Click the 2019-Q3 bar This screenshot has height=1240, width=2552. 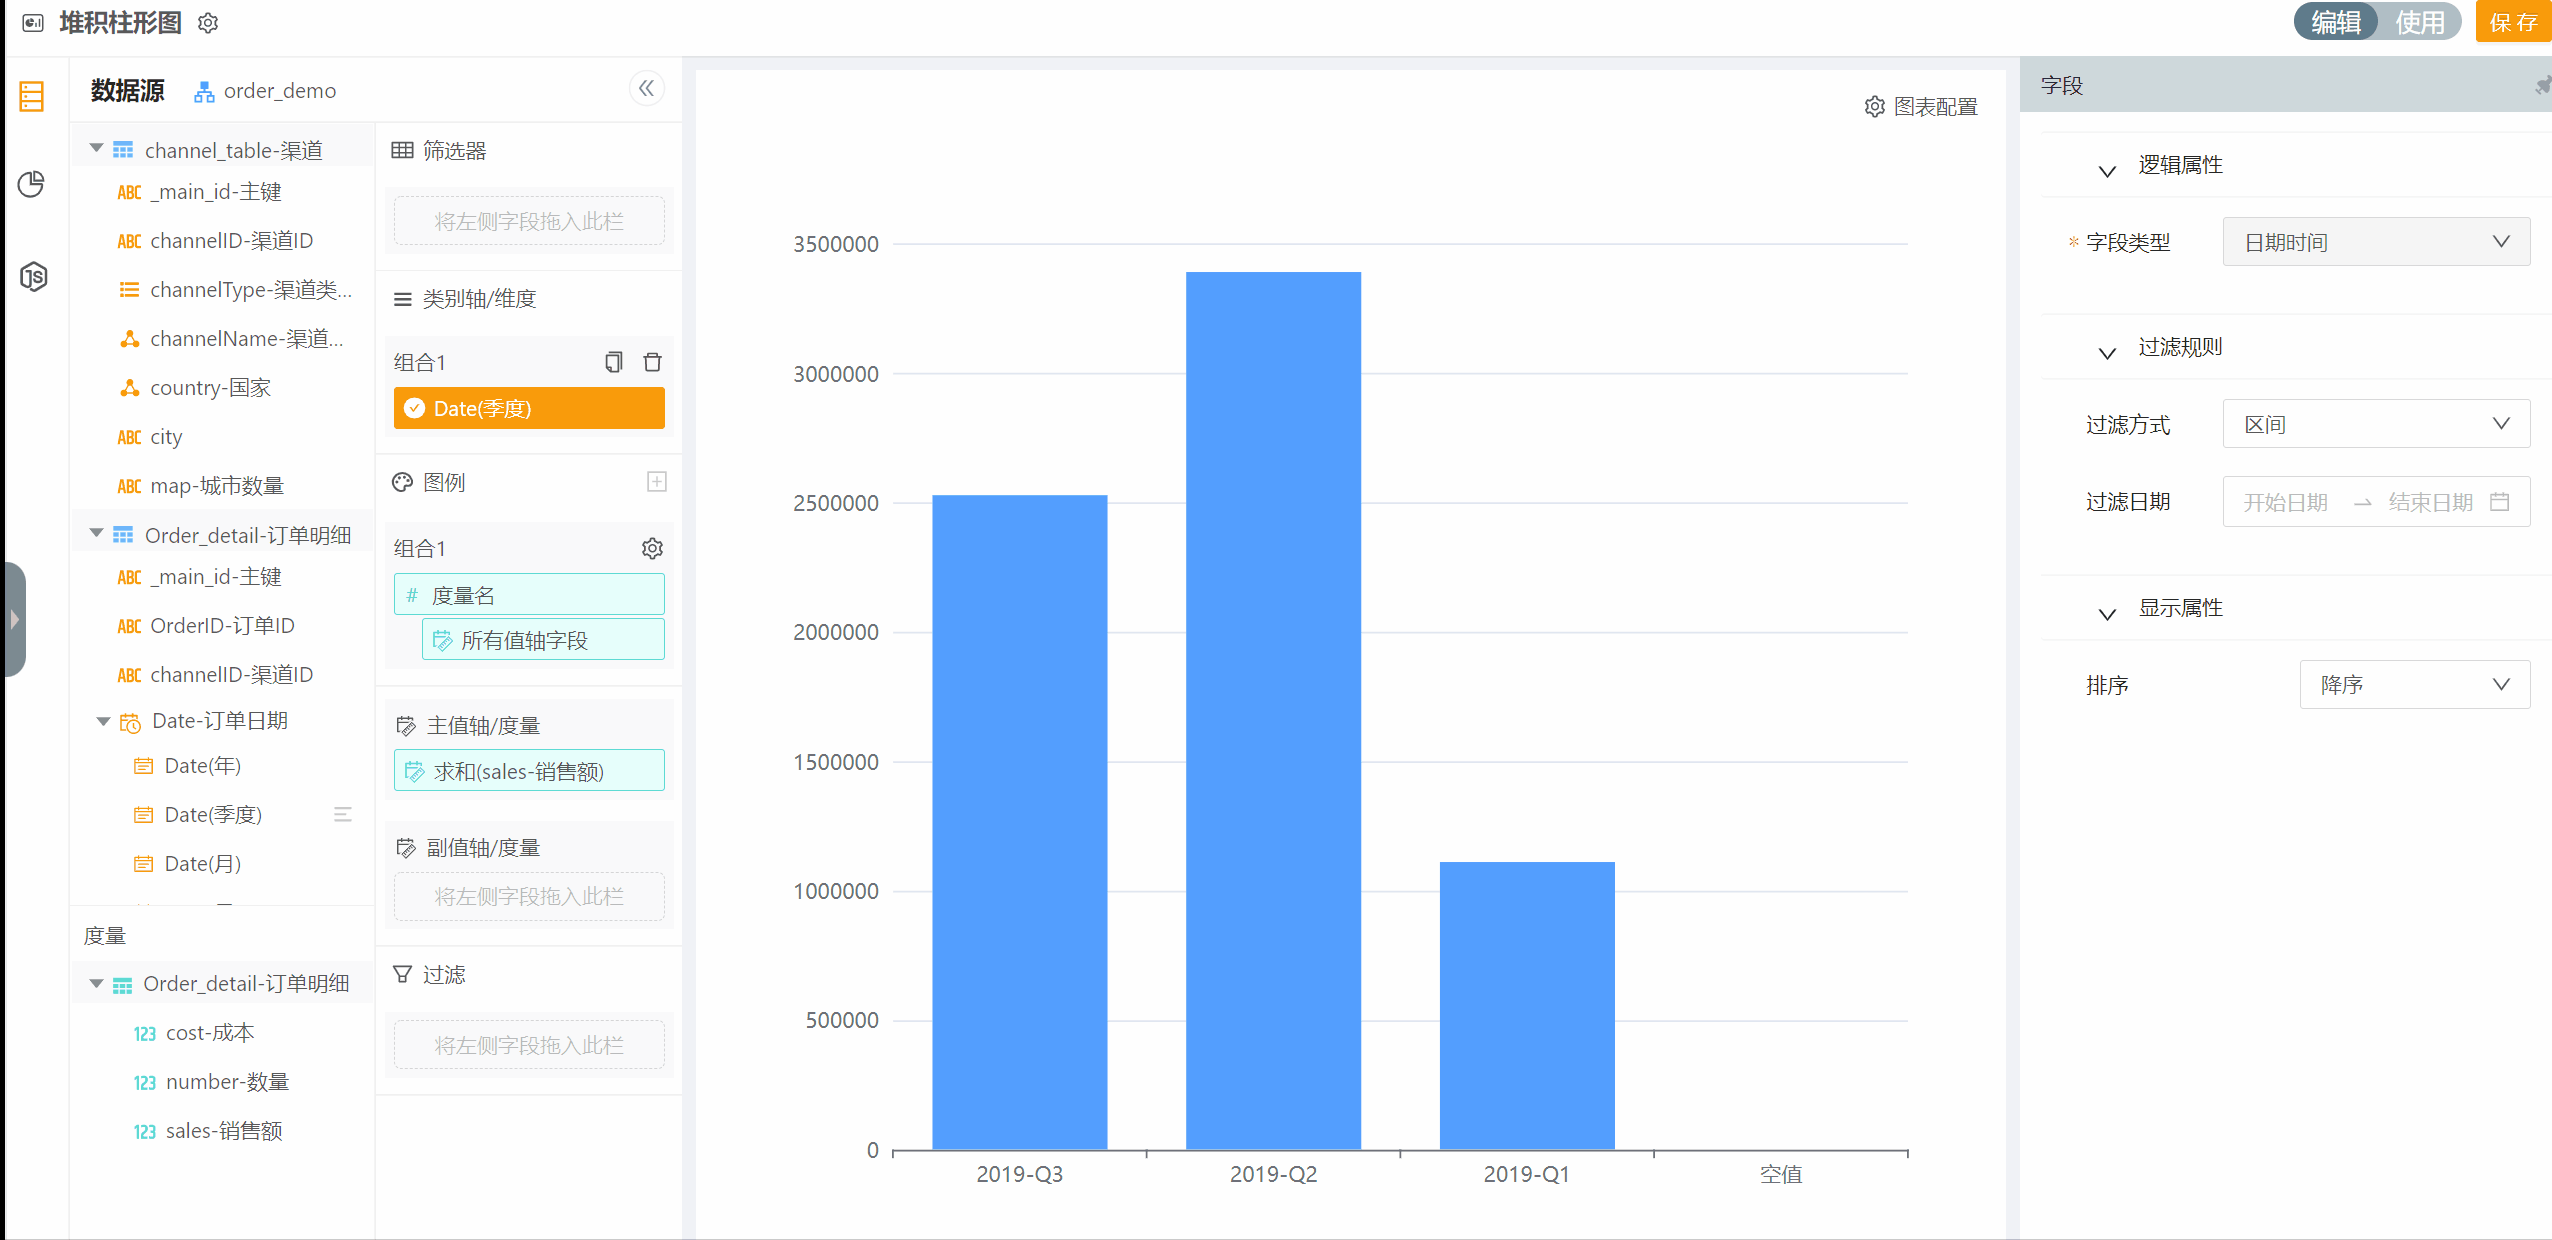point(1020,822)
